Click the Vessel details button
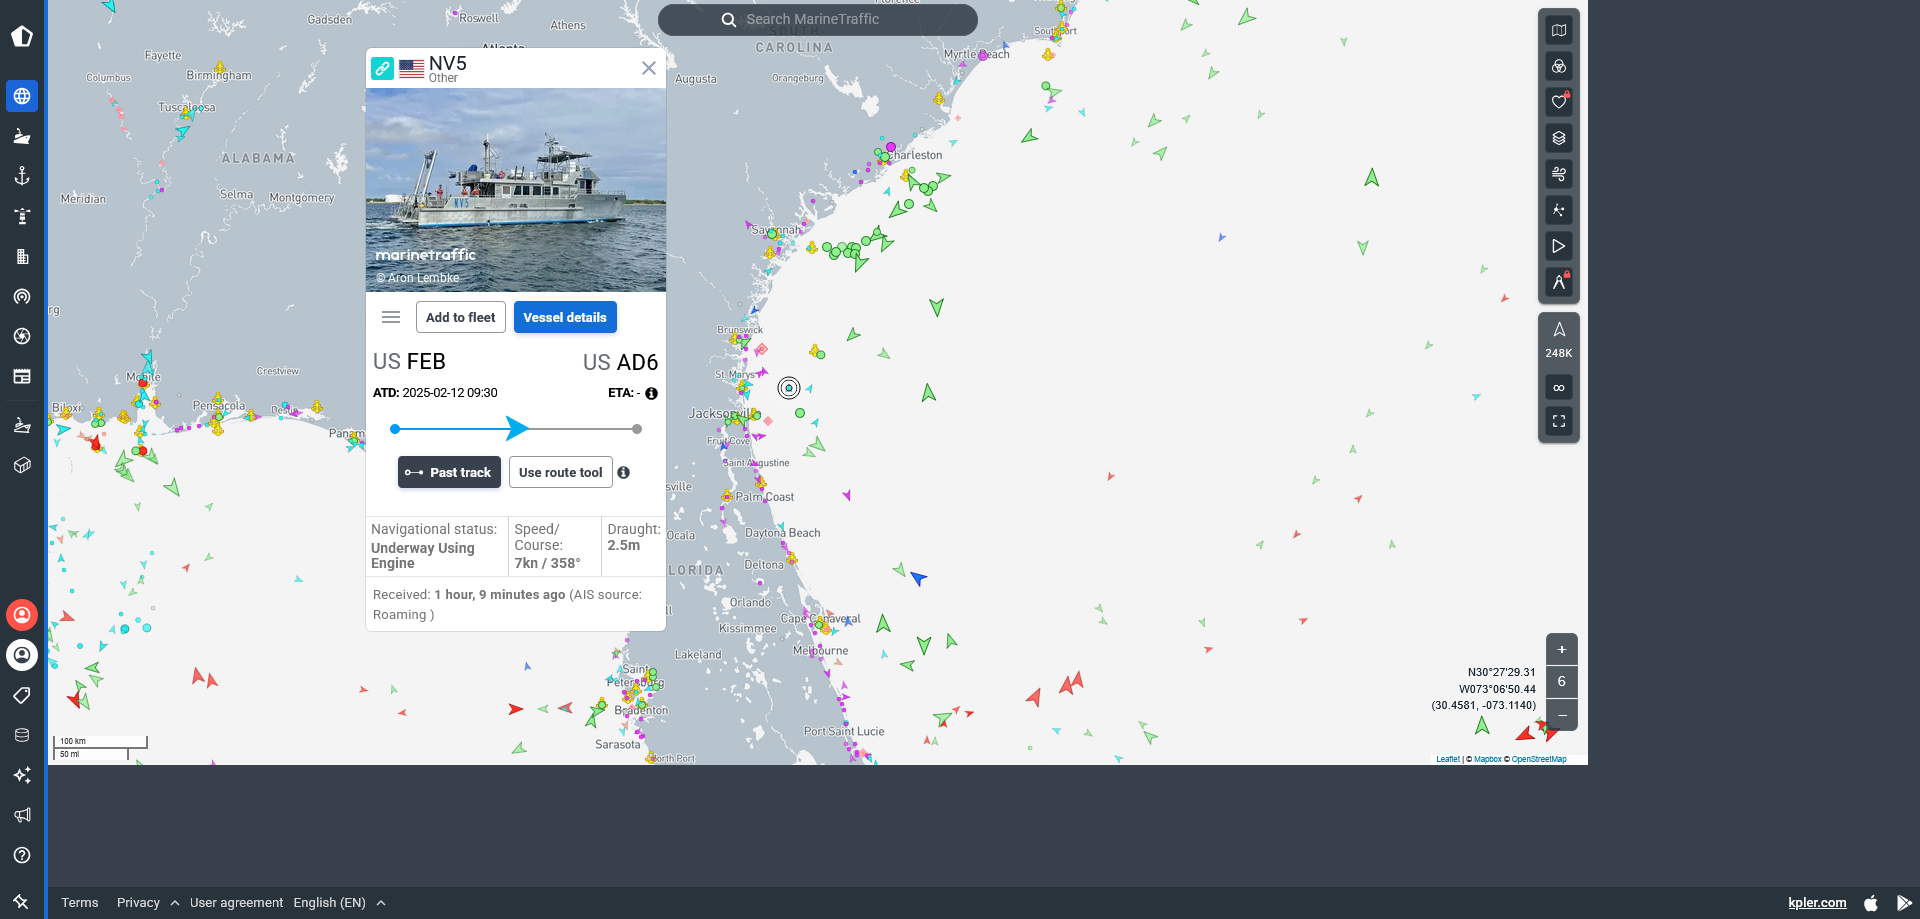Viewport: 1920px width, 919px height. pyautogui.click(x=564, y=317)
